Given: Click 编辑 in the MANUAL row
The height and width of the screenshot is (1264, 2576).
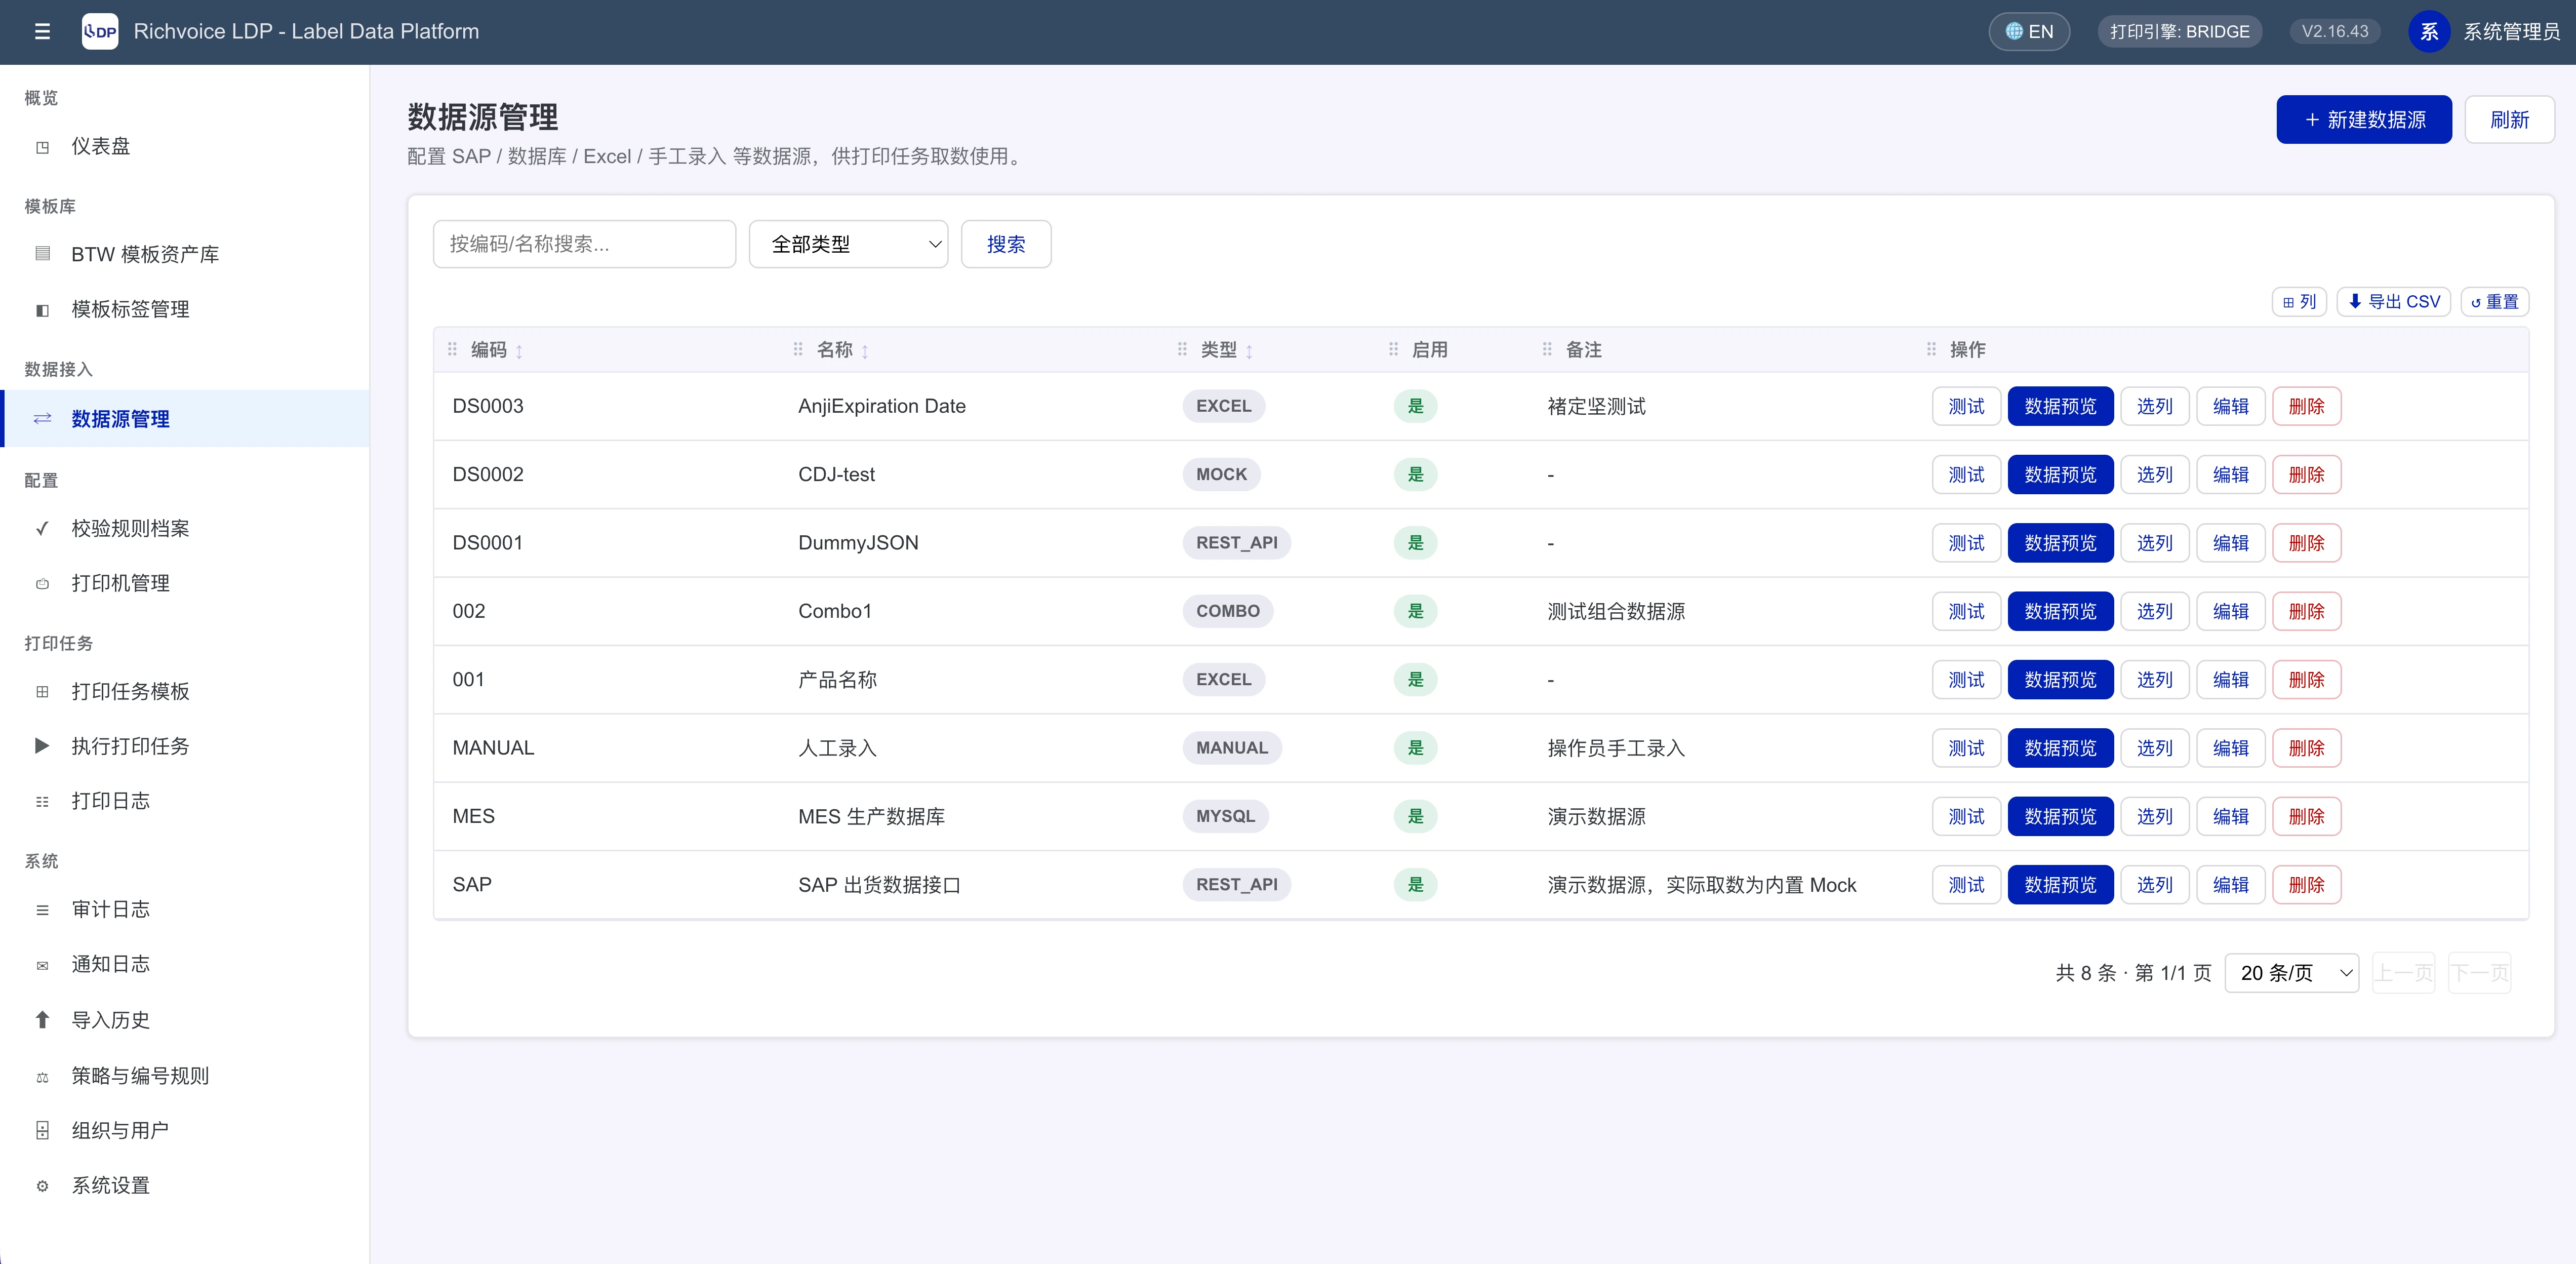Looking at the screenshot, I should [2230, 748].
